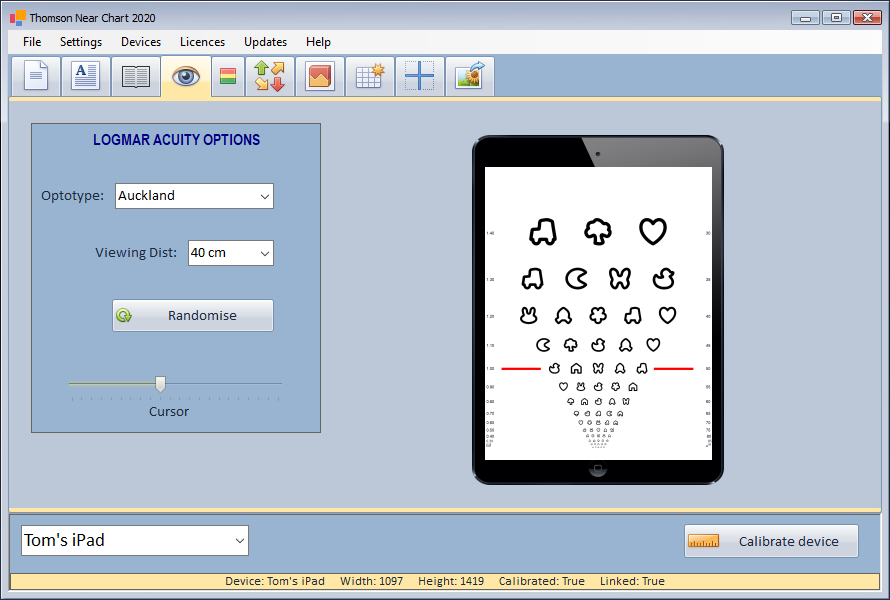Open the text document icon with letter A
Screen dimensions: 890x600
[86, 77]
